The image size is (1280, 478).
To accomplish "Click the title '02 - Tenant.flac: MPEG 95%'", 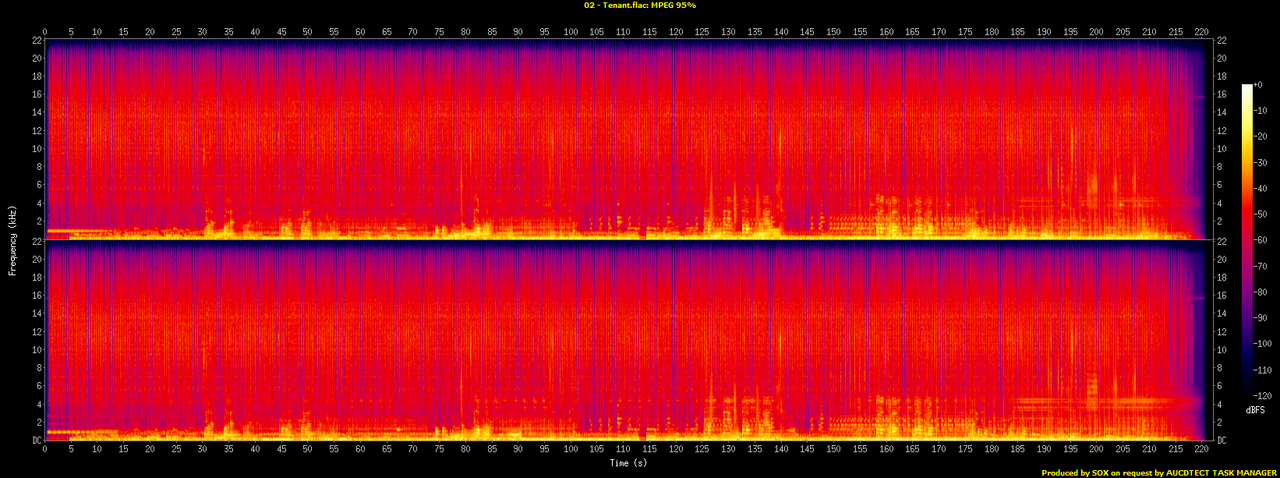I will [x=640, y=5].
